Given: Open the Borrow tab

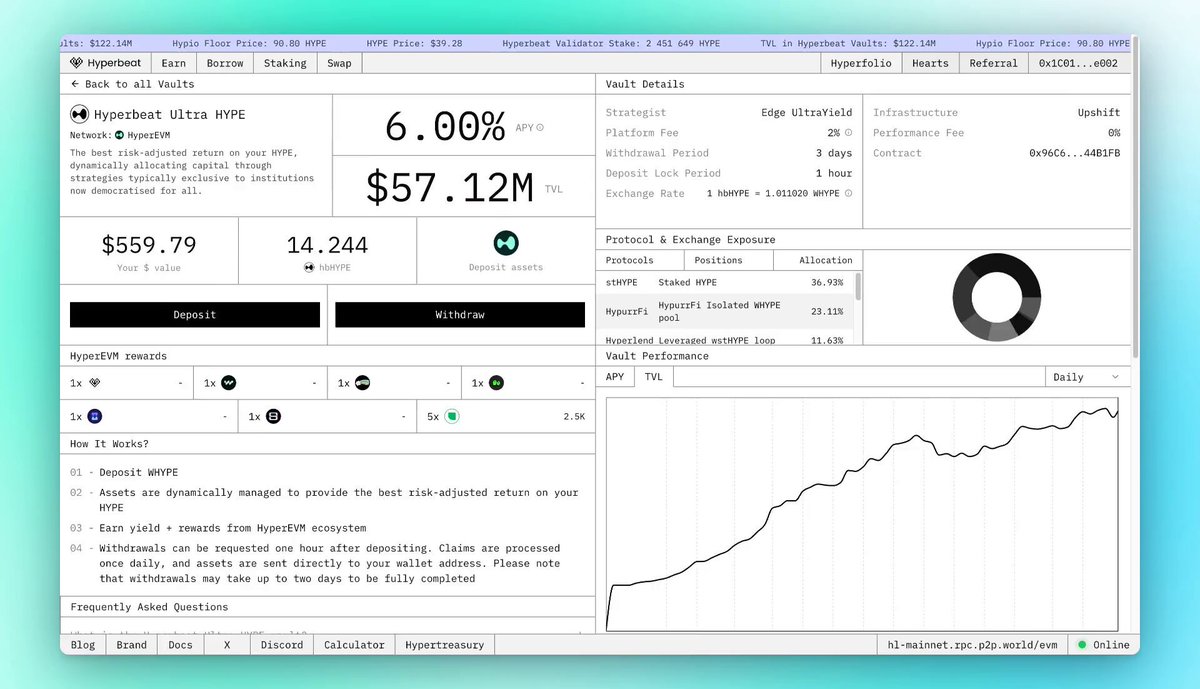Looking at the screenshot, I should point(225,63).
